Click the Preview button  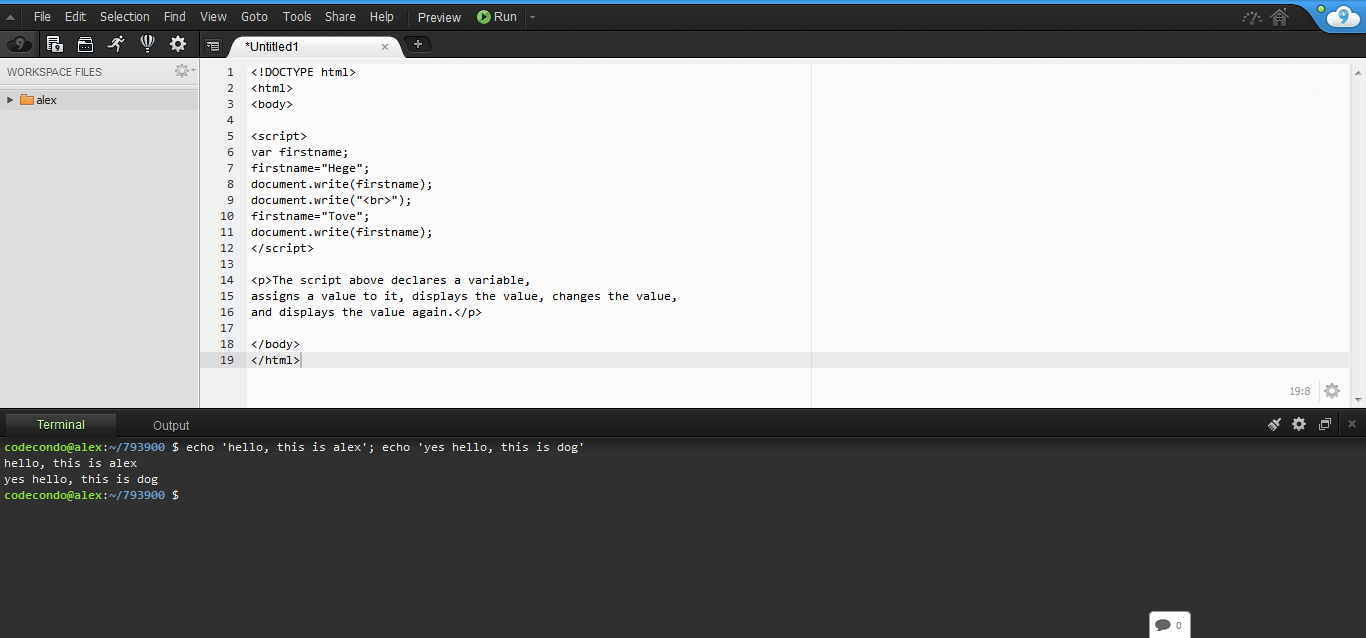tap(439, 17)
